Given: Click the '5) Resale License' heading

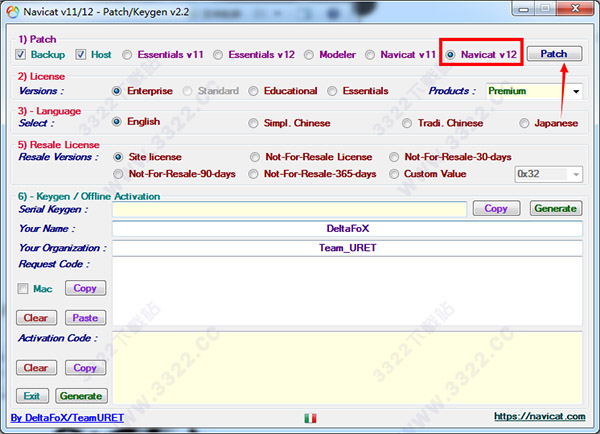Looking at the screenshot, I should click(59, 145).
